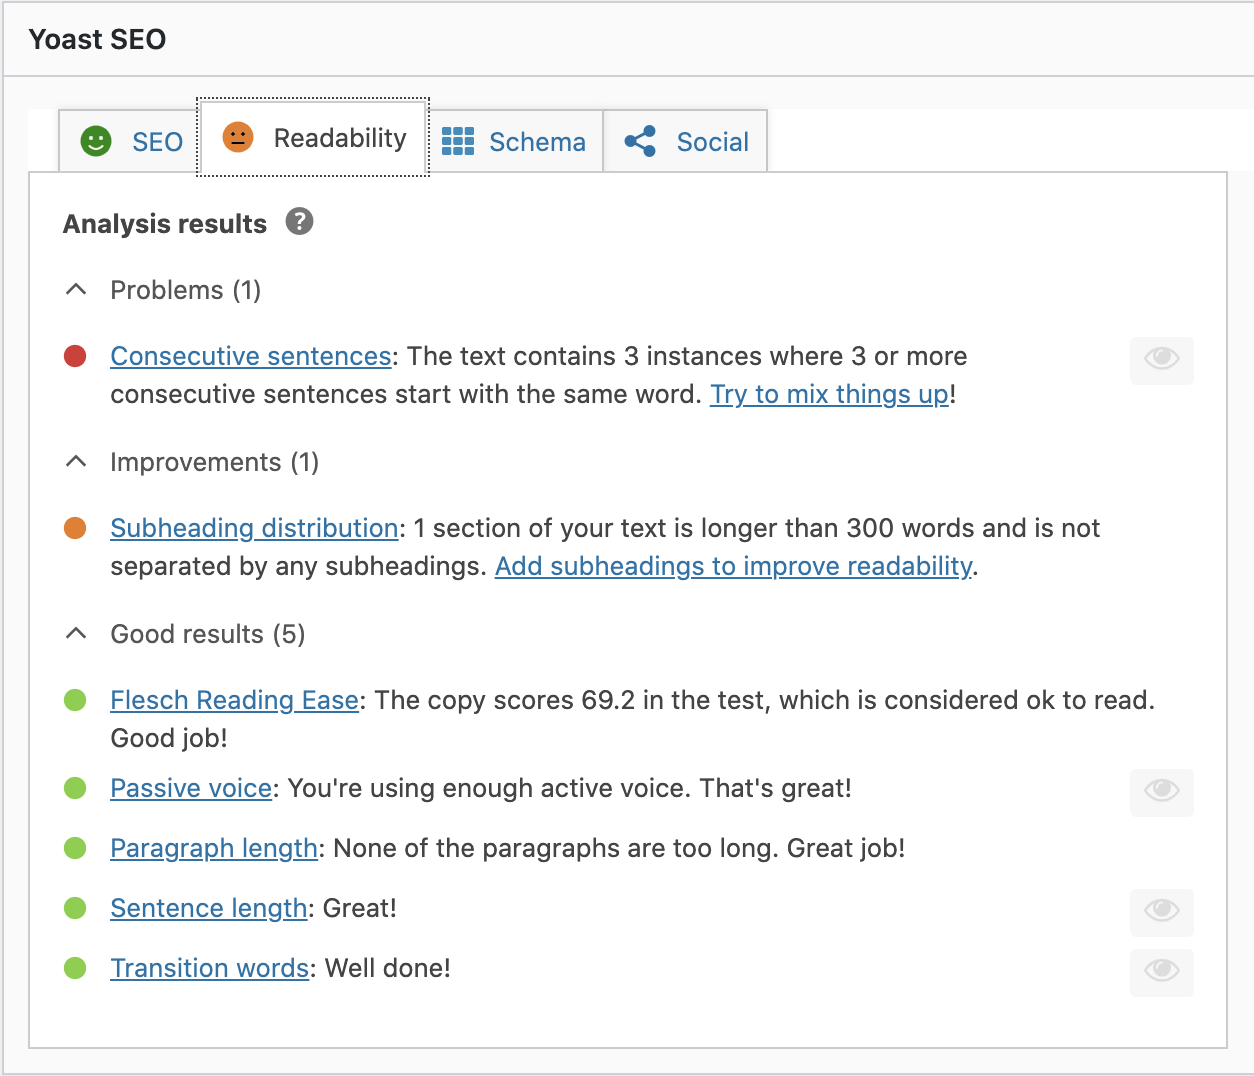This screenshot has height=1076, width=1254.
Task: Show Passive voice highlights with the eye icon
Action: point(1161,792)
